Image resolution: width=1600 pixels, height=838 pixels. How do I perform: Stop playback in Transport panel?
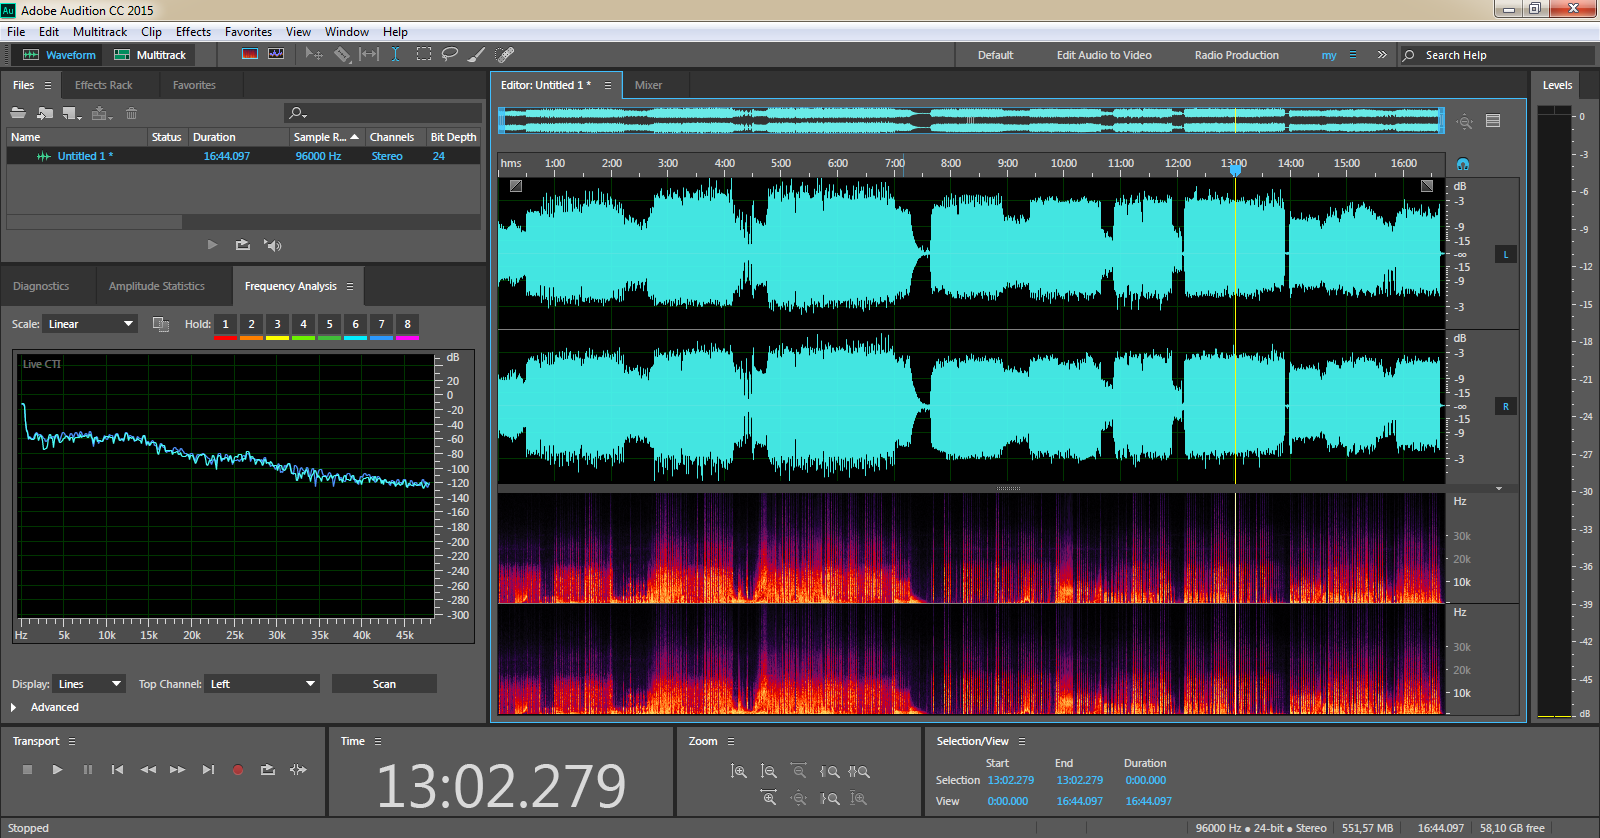28,769
